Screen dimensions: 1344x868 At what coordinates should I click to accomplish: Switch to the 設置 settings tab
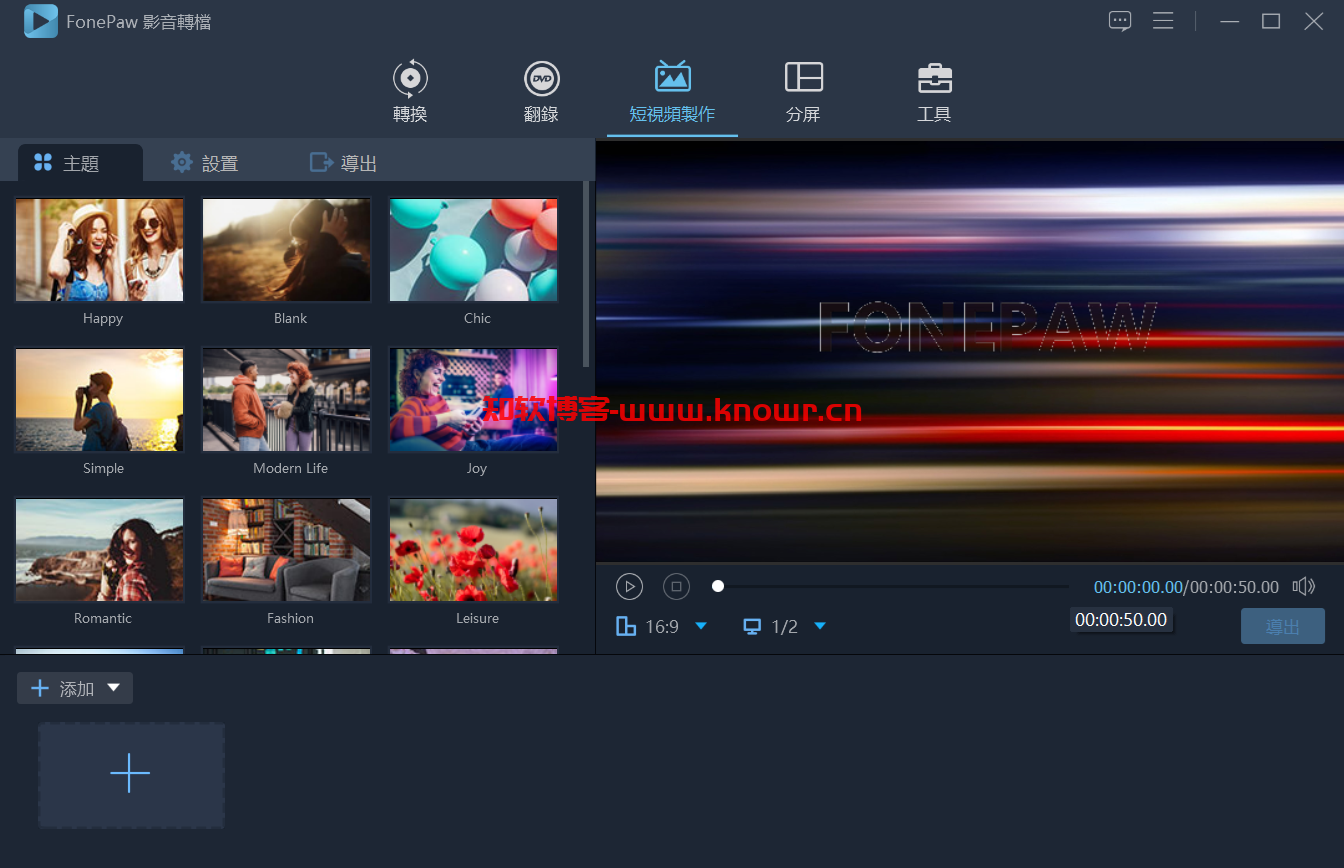coord(205,163)
